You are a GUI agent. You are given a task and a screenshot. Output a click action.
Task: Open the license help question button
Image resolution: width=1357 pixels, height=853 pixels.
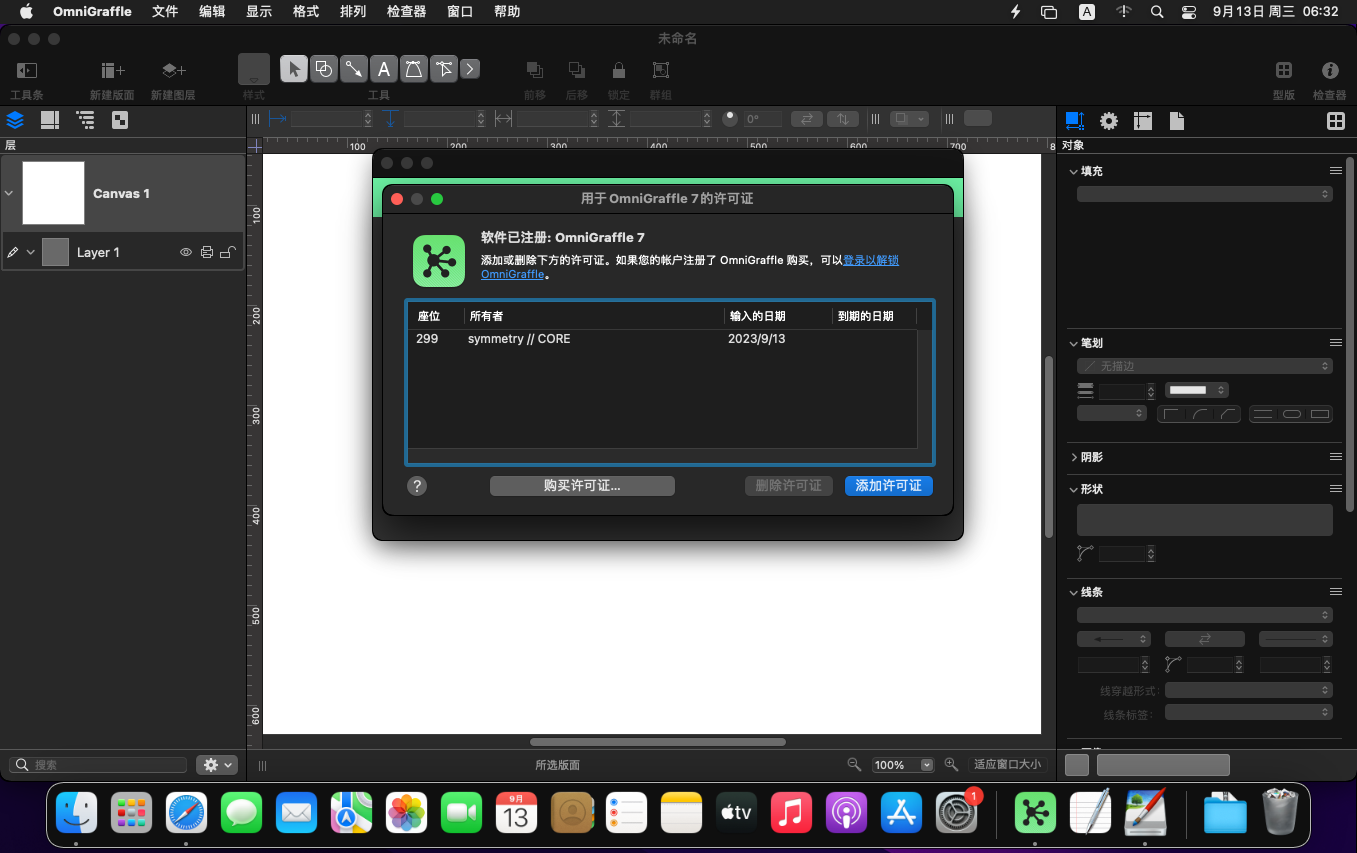418,486
